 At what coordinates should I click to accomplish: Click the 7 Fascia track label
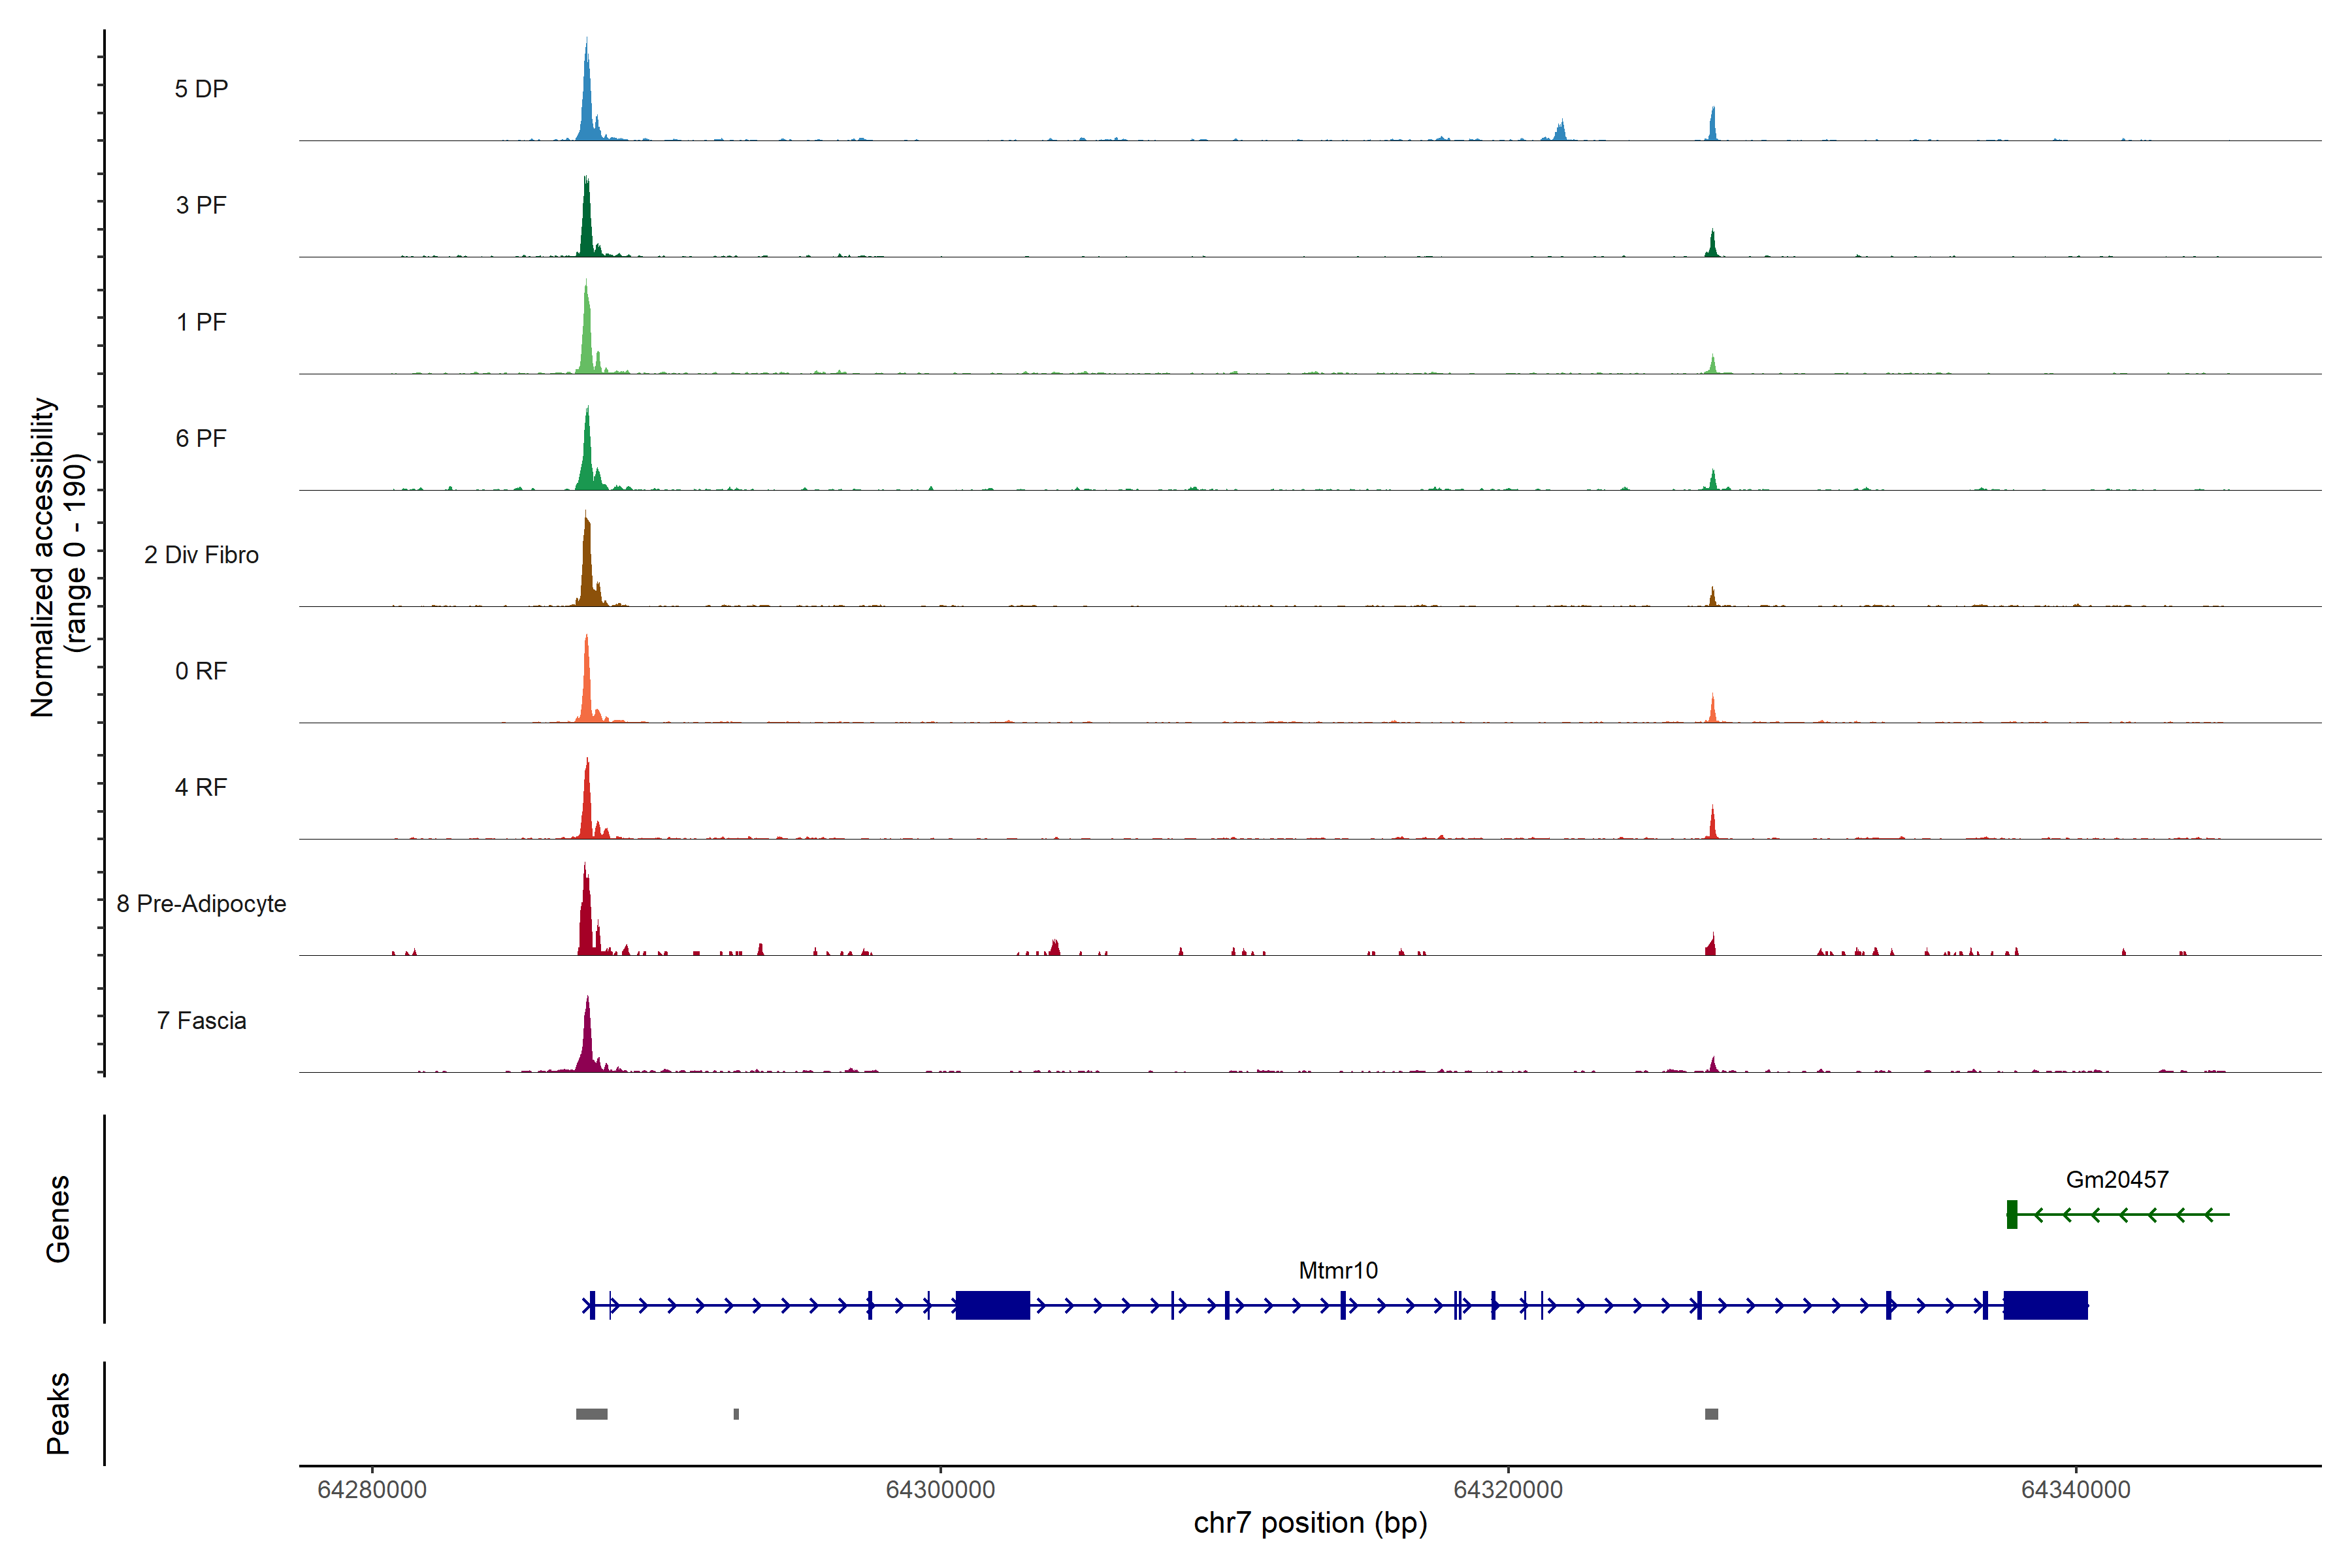[201, 1020]
